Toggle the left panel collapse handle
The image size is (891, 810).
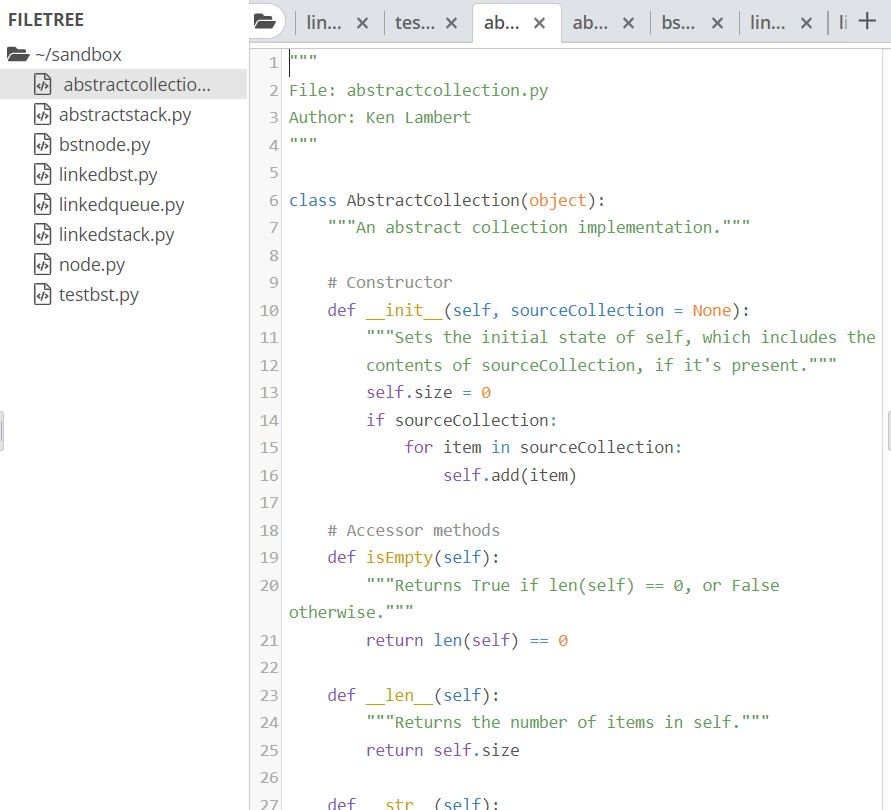pos(4,430)
